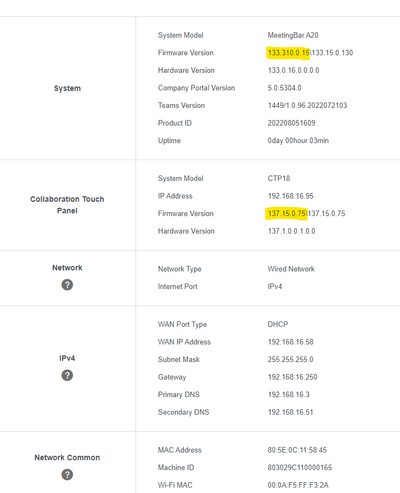400x493 pixels.
Task: Click the Collaboration Touch Panel section heading
Action: click(67, 205)
